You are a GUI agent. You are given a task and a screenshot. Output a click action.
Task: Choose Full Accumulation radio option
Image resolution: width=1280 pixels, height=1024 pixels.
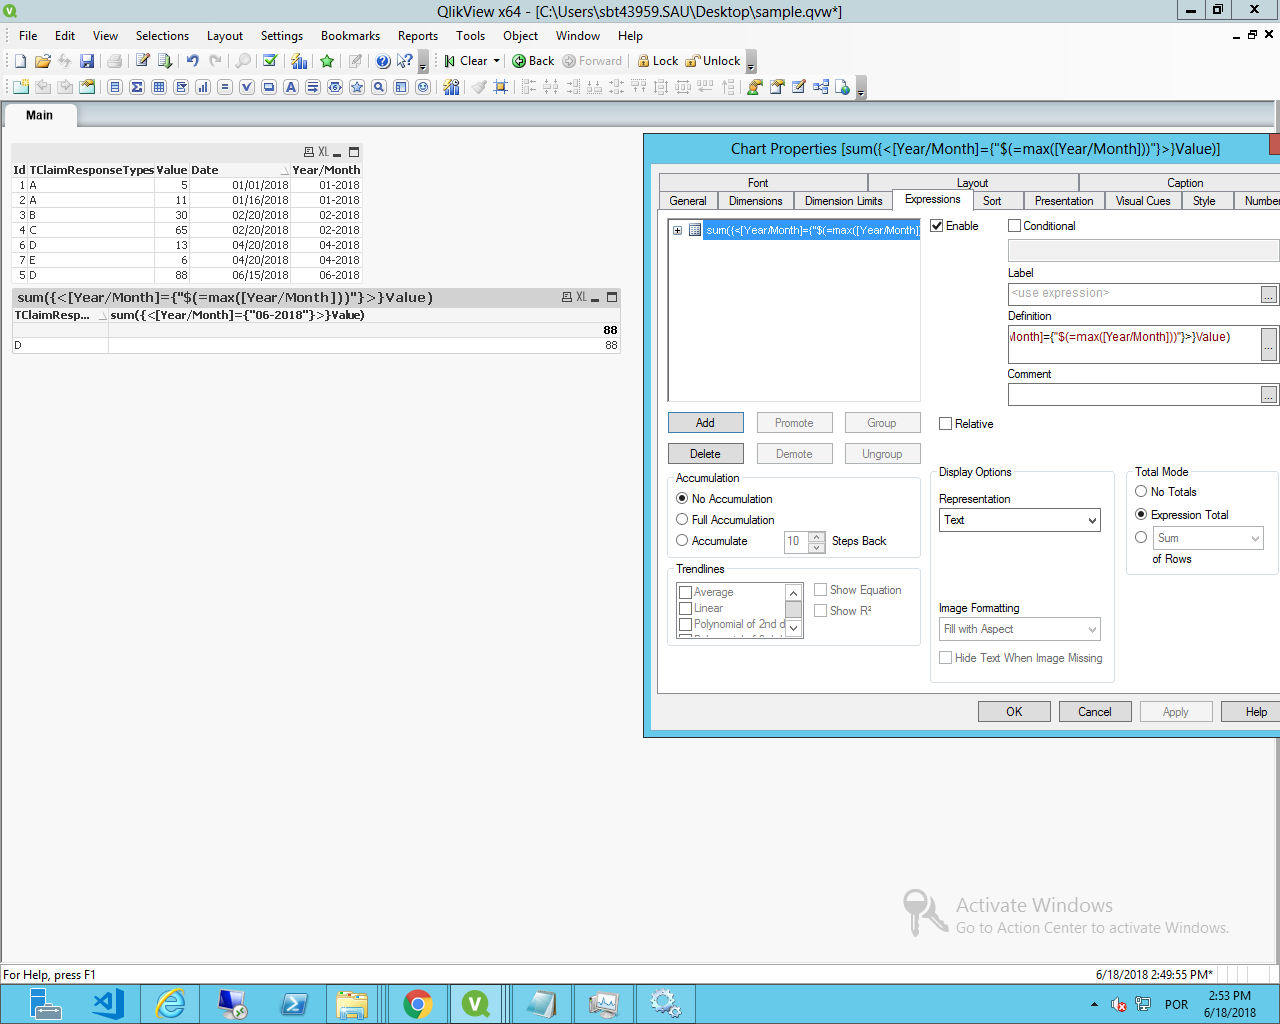682,520
